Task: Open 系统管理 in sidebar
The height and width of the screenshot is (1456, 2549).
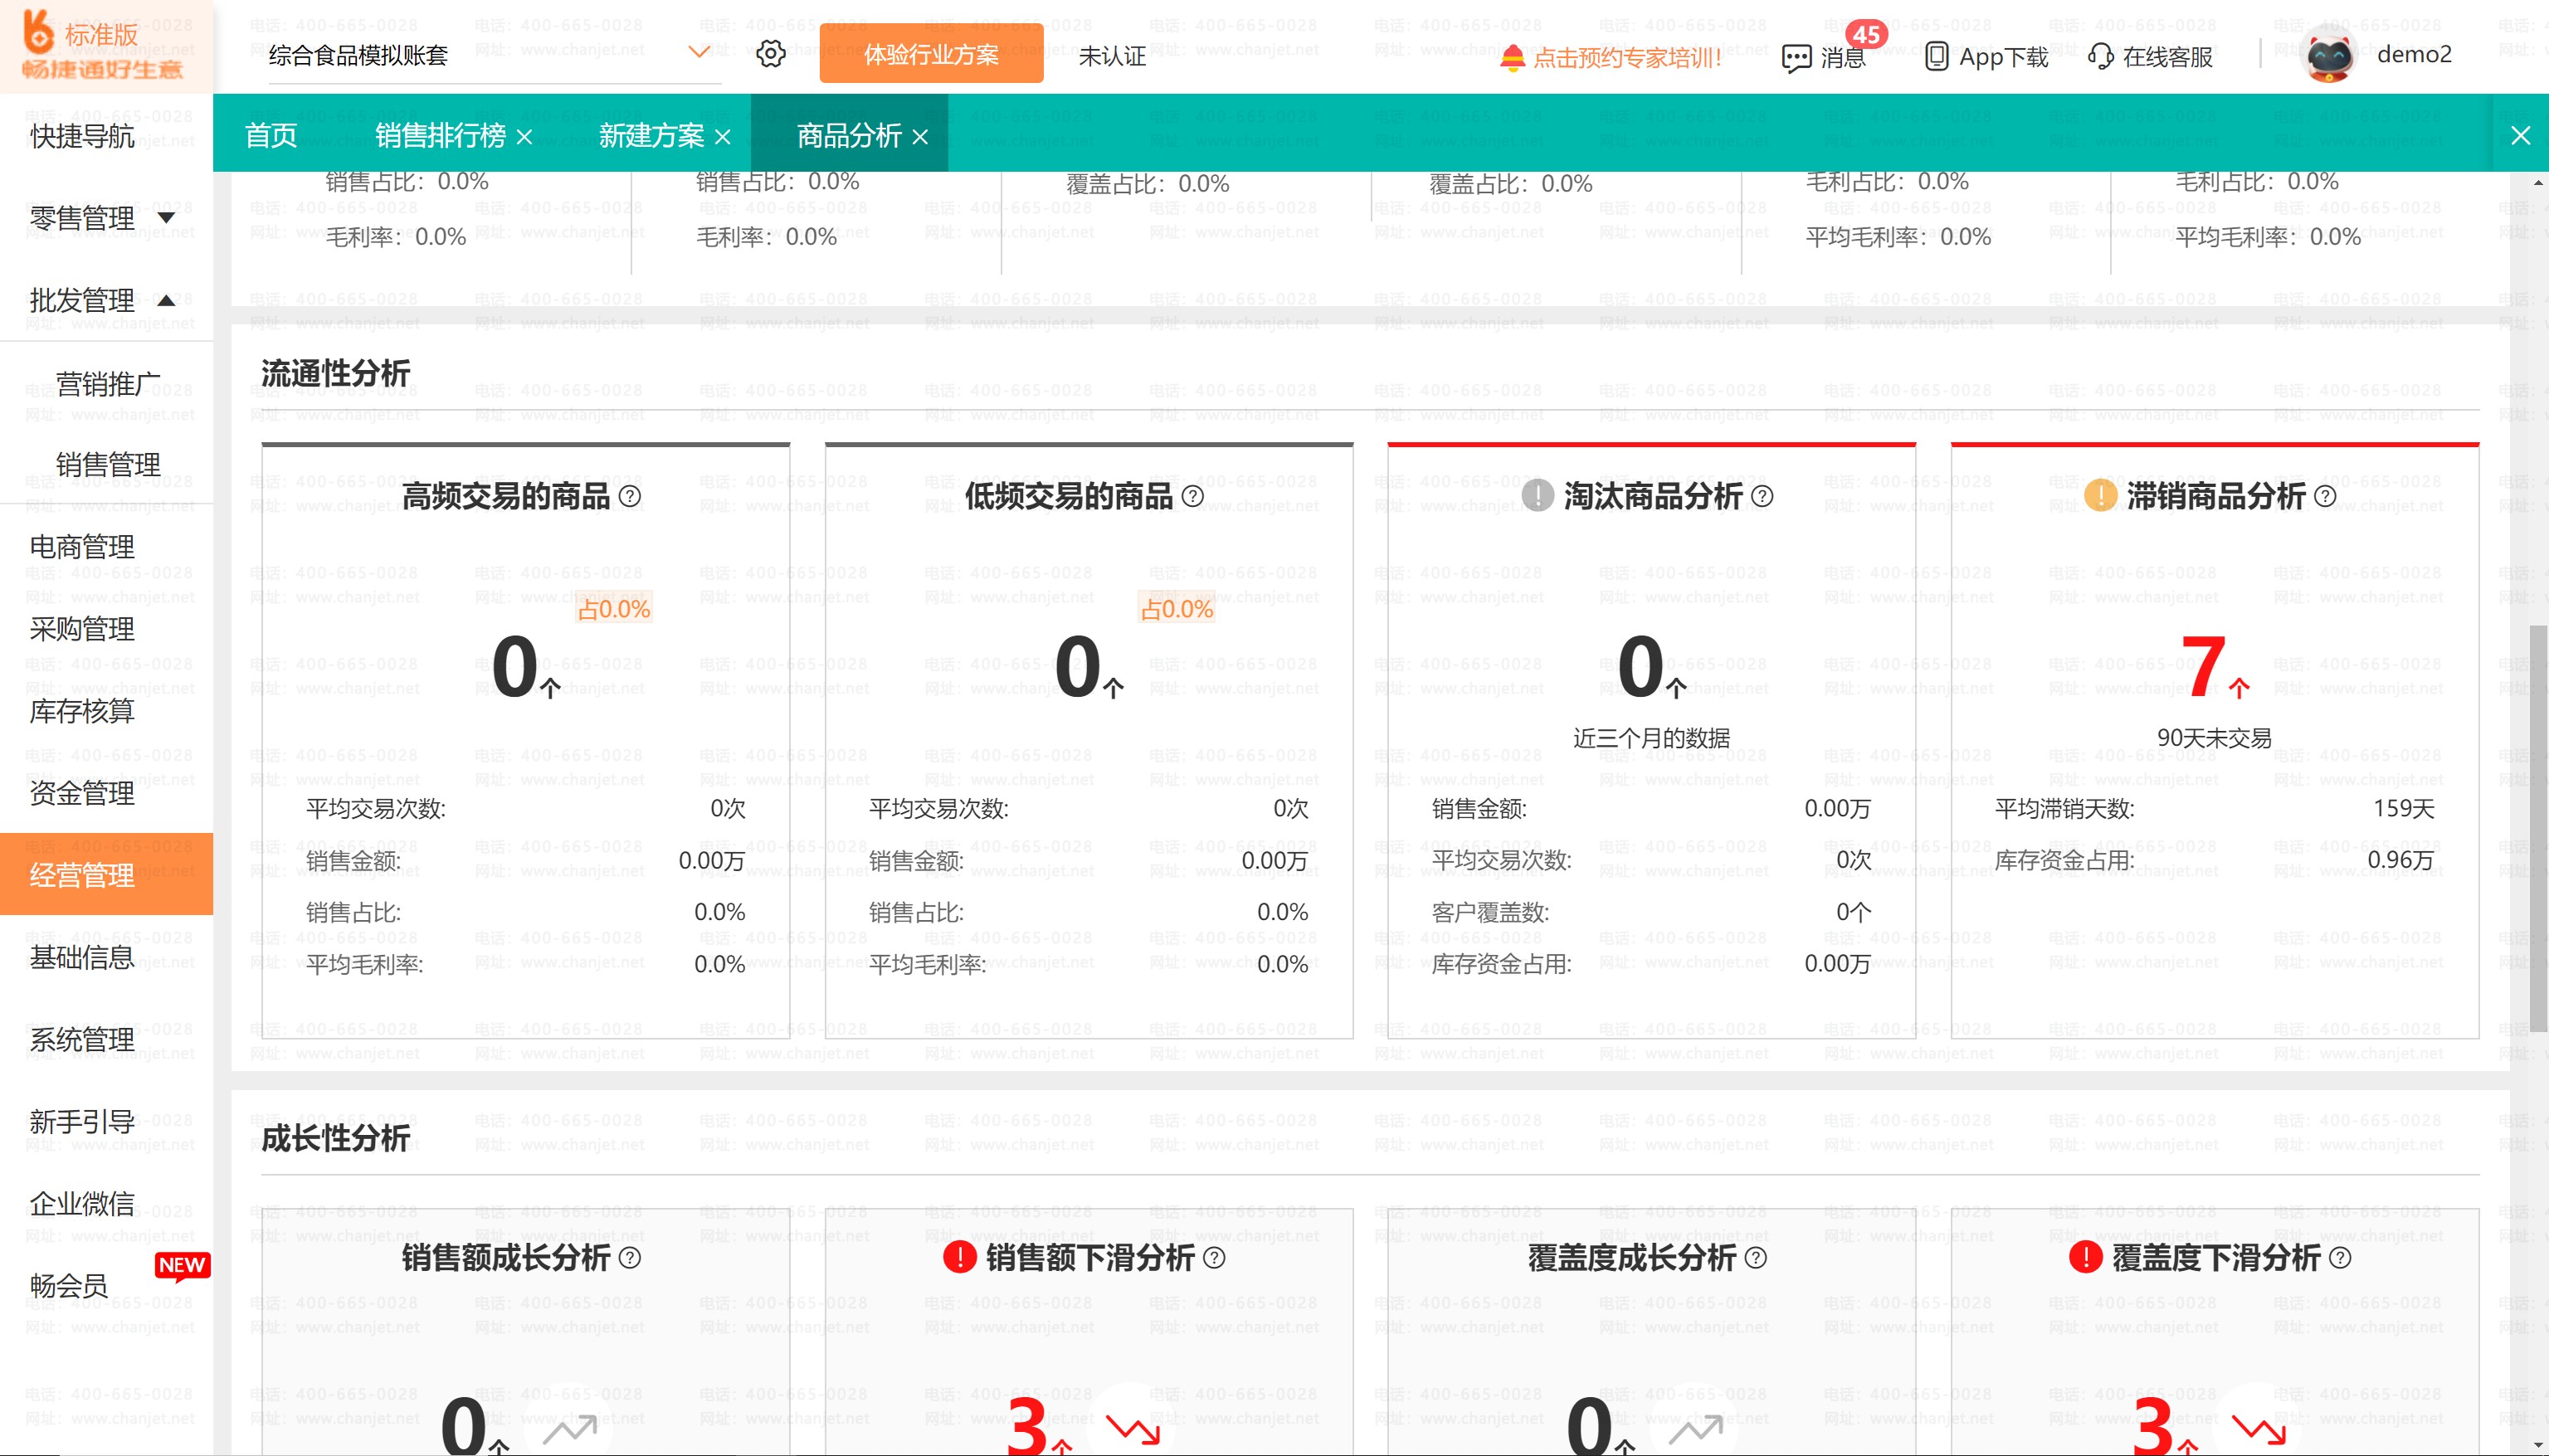Action: pyautogui.click(x=82, y=1039)
